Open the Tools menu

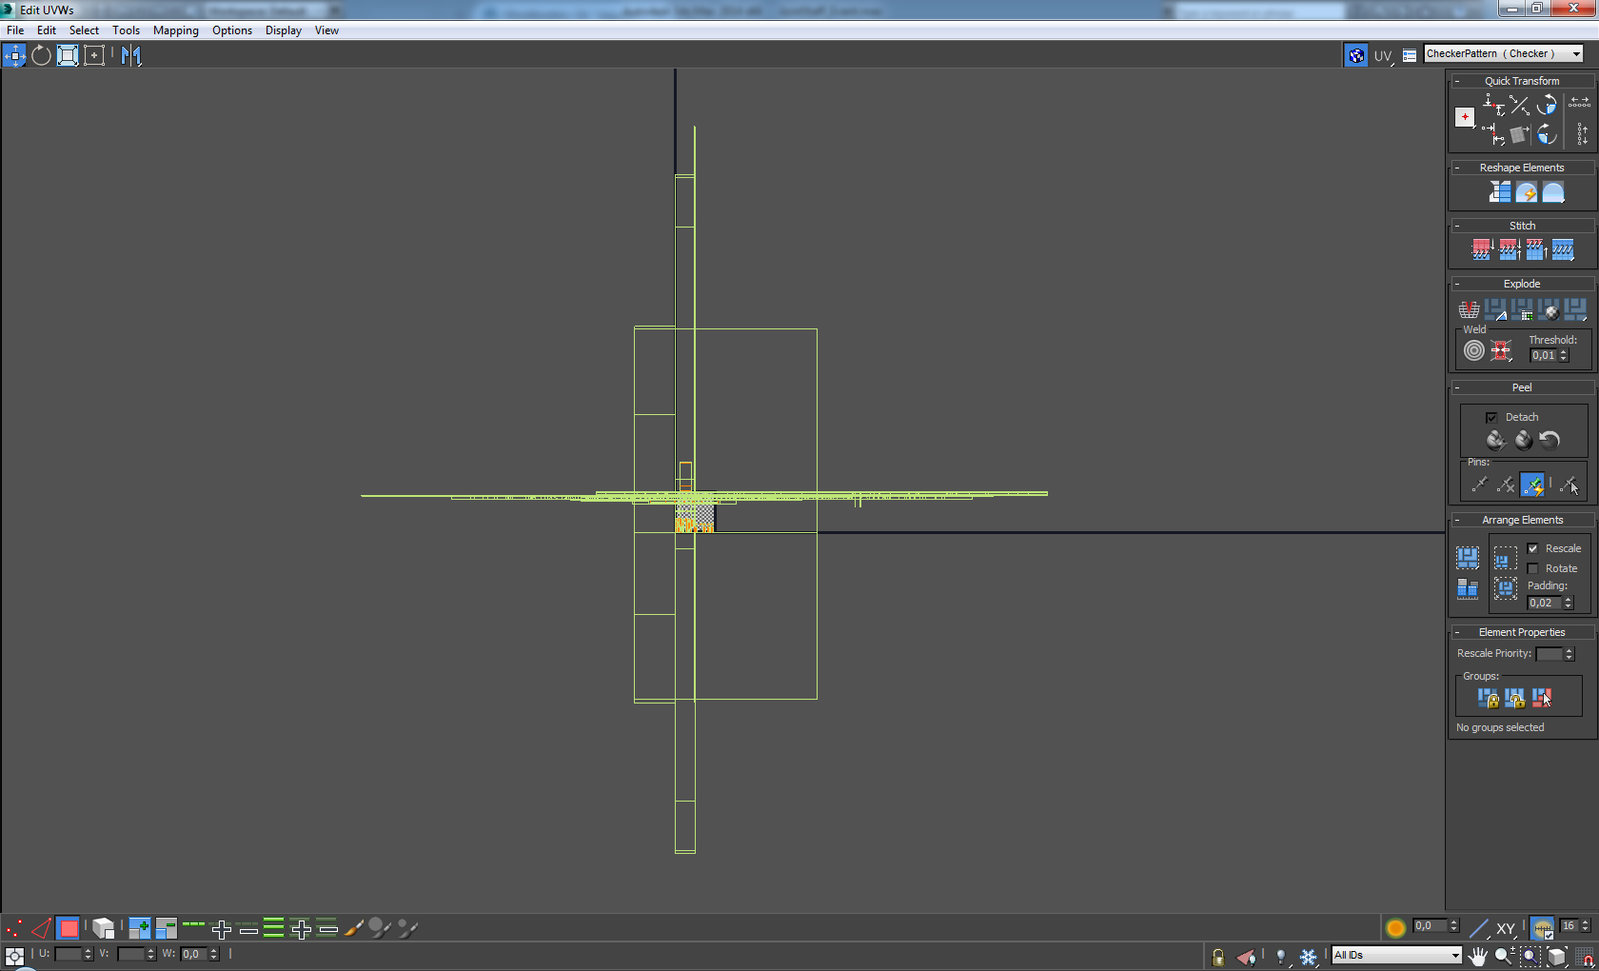[x=126, y=30]
